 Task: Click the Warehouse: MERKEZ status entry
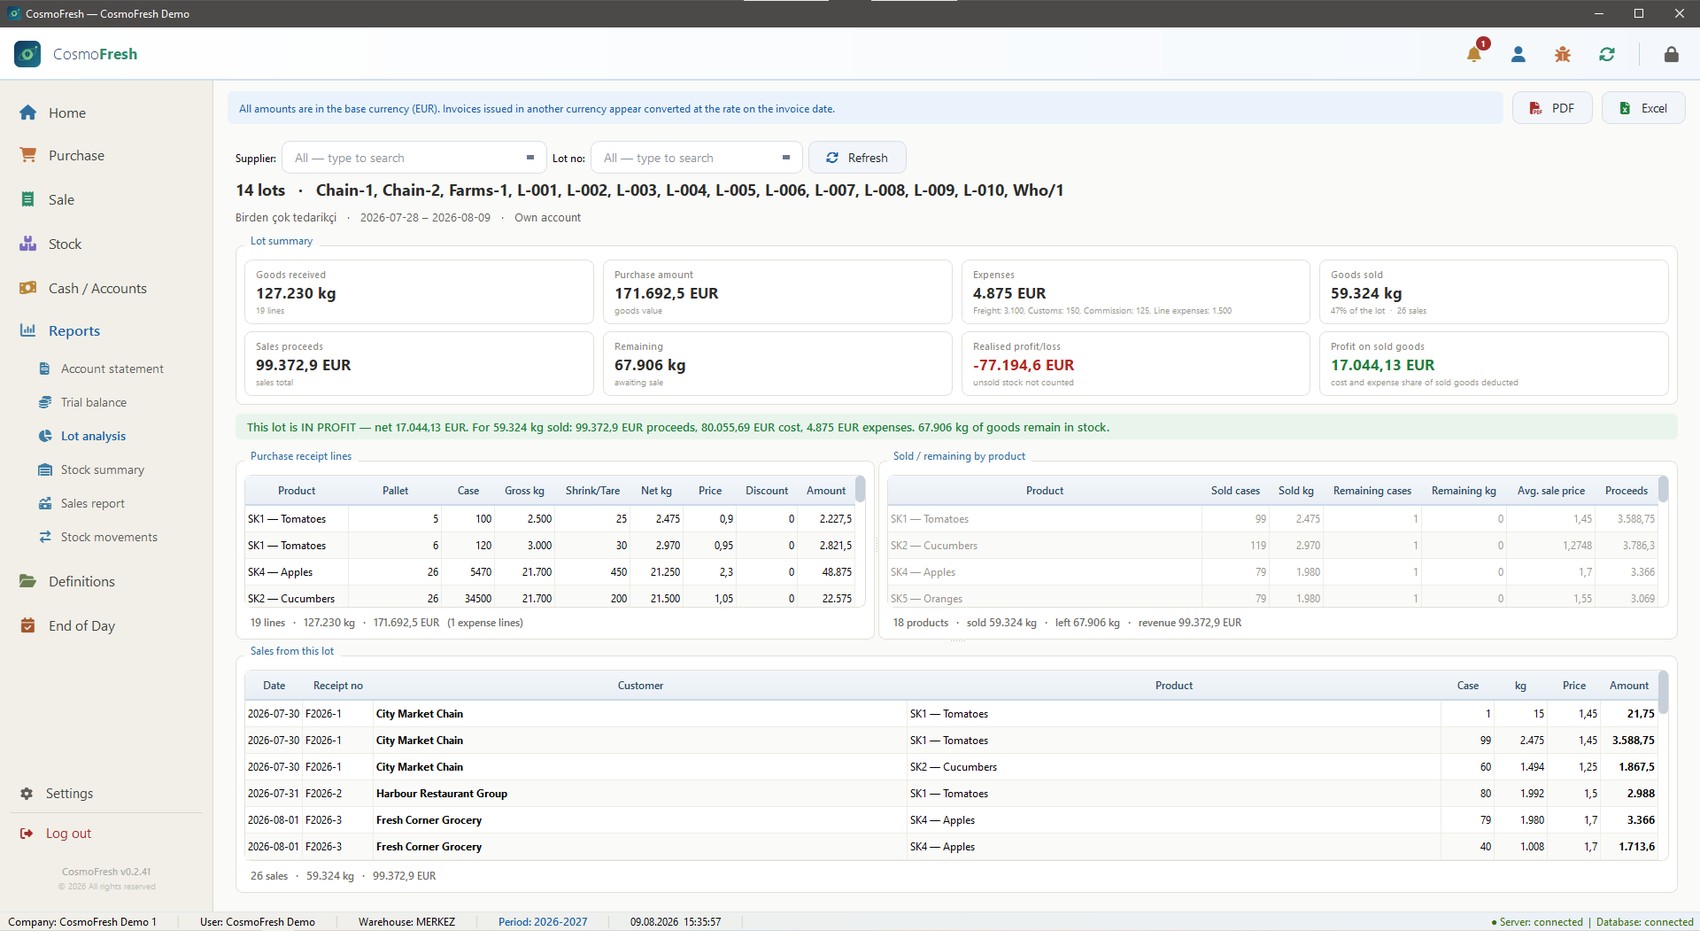coord(406,922)
